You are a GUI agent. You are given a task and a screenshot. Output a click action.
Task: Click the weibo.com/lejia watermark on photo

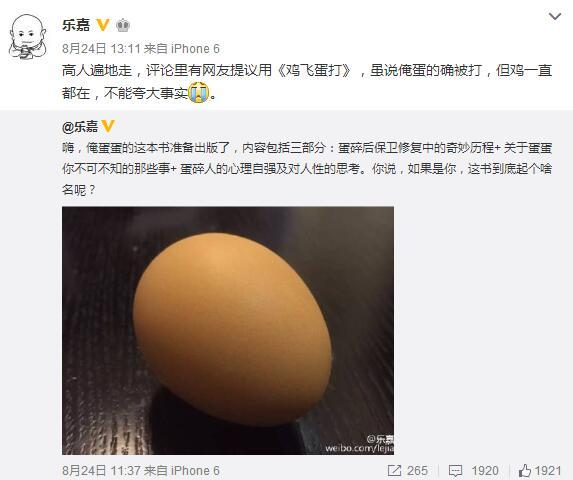coord(359,447)
